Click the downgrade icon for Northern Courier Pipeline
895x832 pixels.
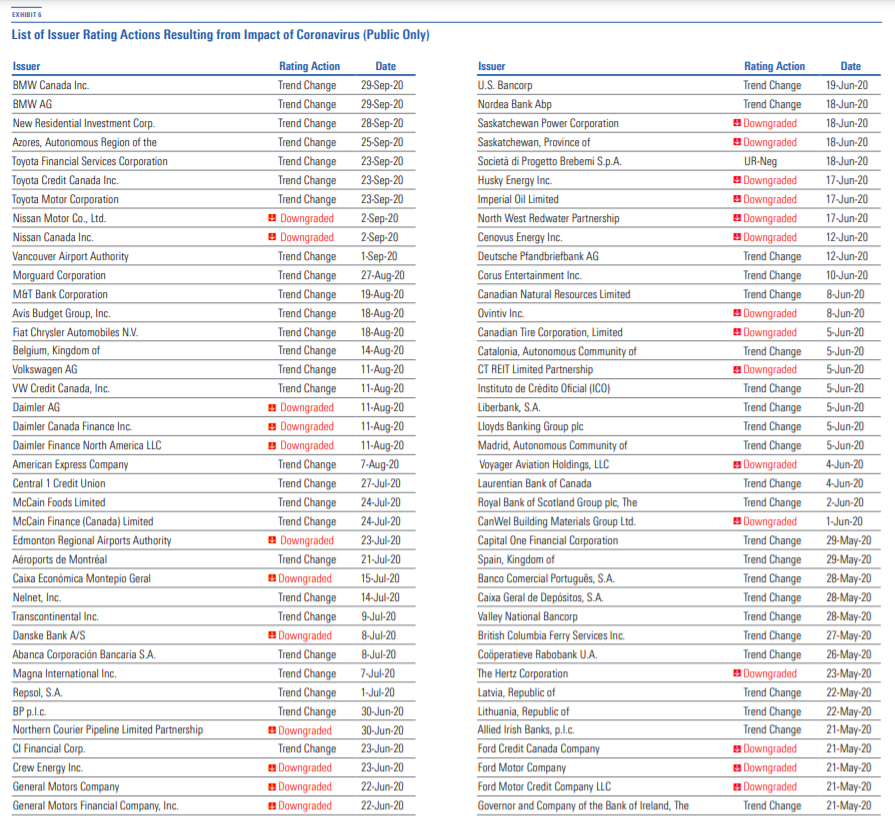pos(272,730)
